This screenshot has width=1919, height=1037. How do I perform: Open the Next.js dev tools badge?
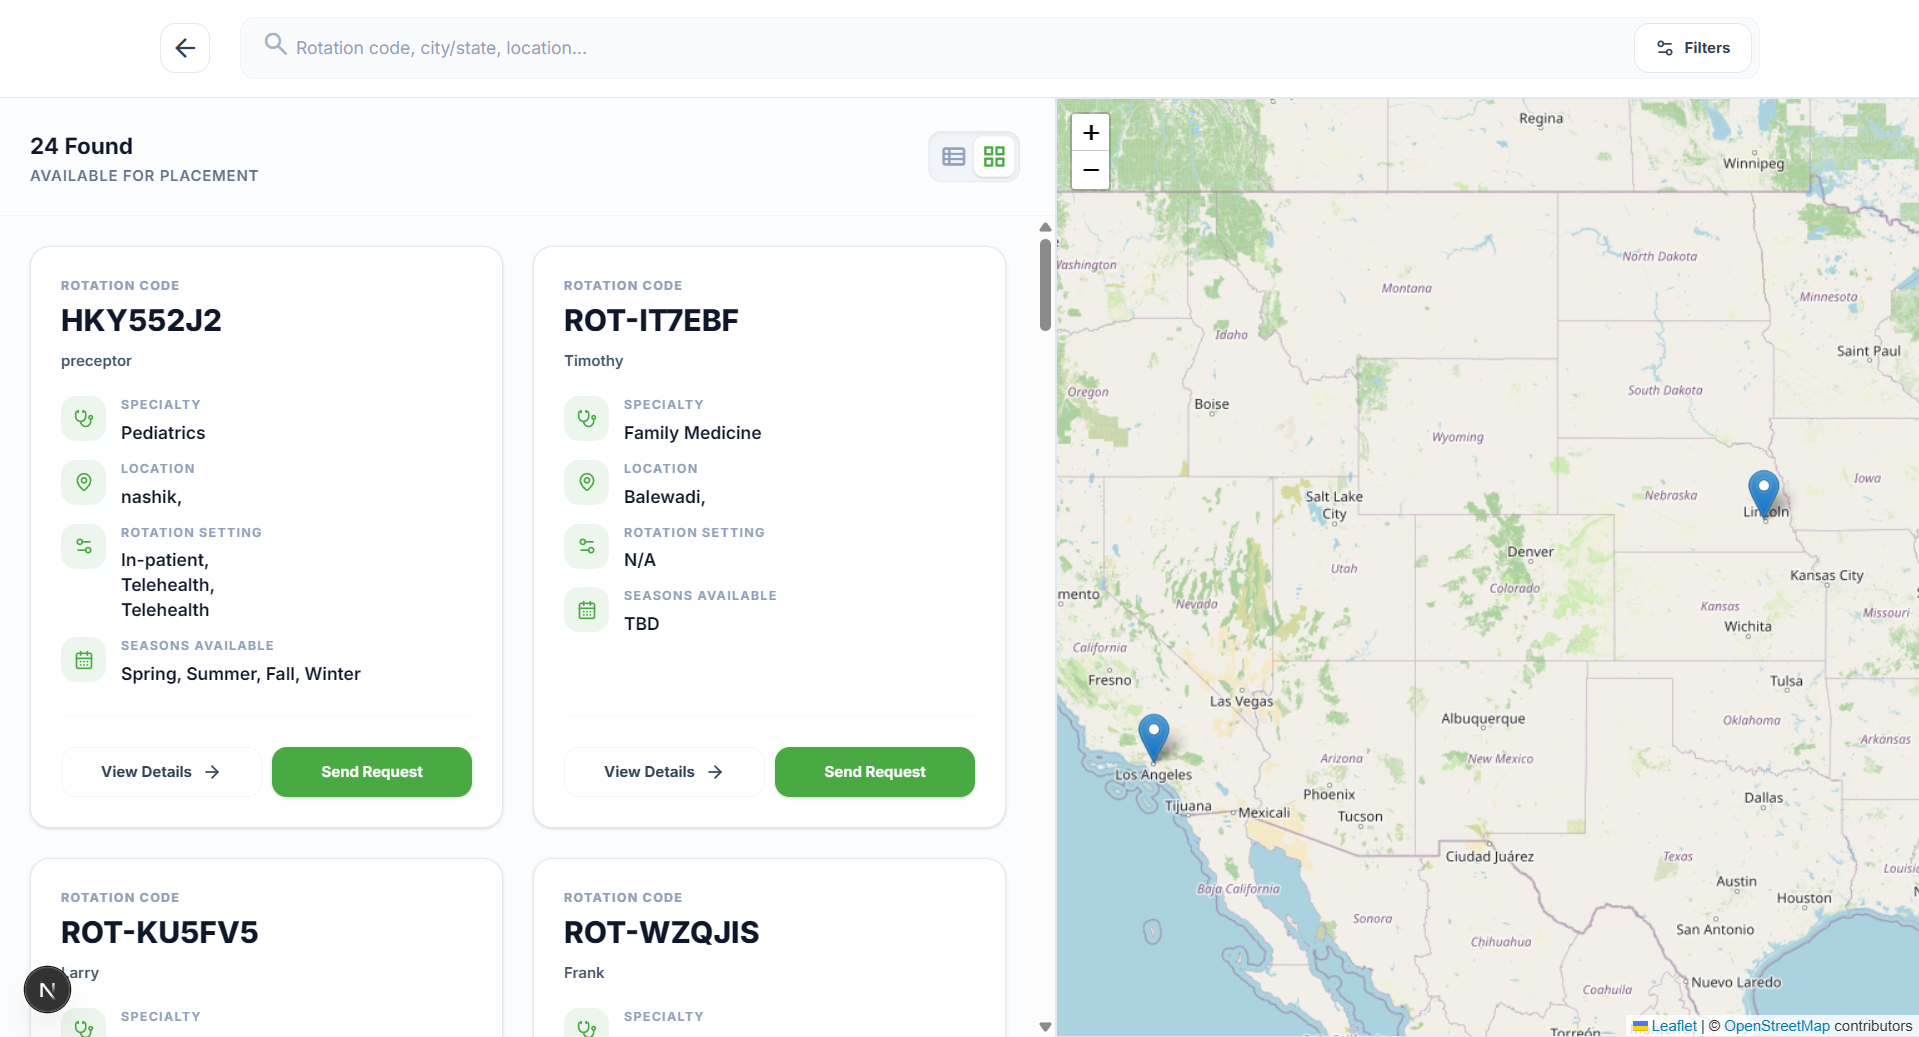click(x=47, y=990)
